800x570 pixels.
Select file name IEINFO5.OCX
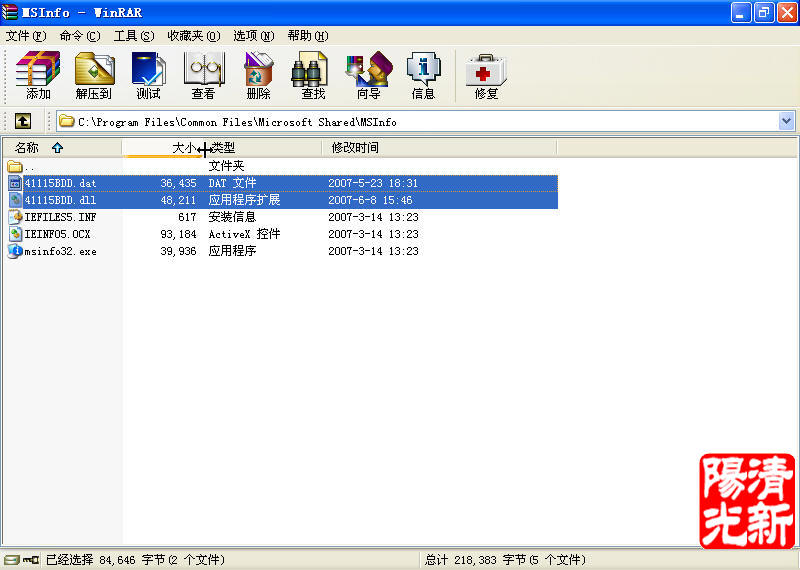pos(57,234)
